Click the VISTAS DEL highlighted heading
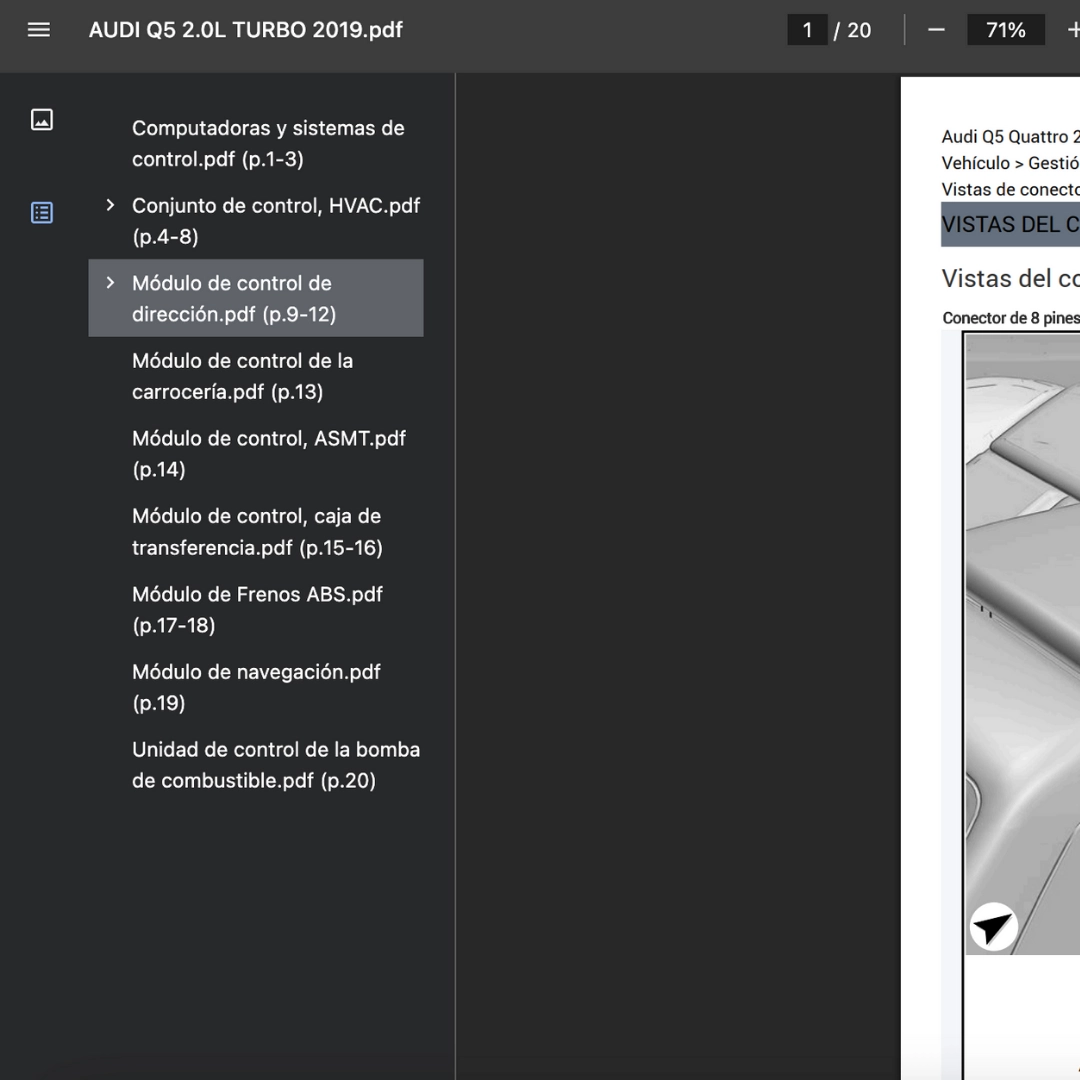The image size is (1080, 1080). click(1010, 225)
